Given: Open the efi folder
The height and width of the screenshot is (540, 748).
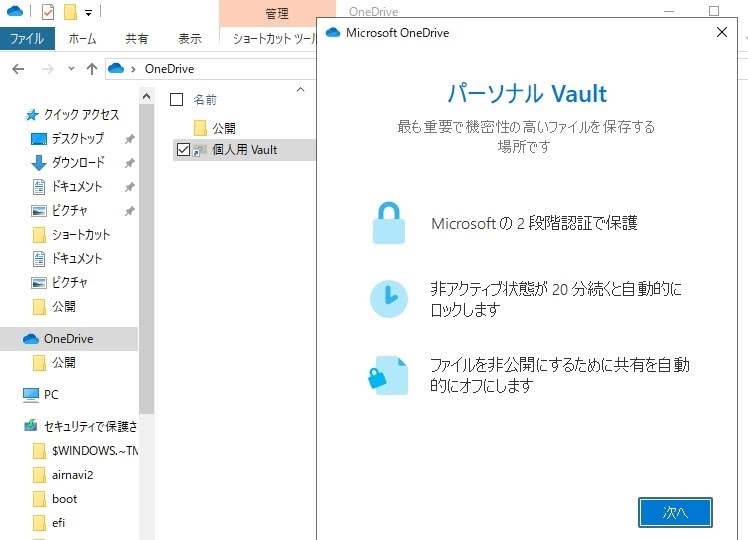Looking at the screenshot, I should pos(58,523).
